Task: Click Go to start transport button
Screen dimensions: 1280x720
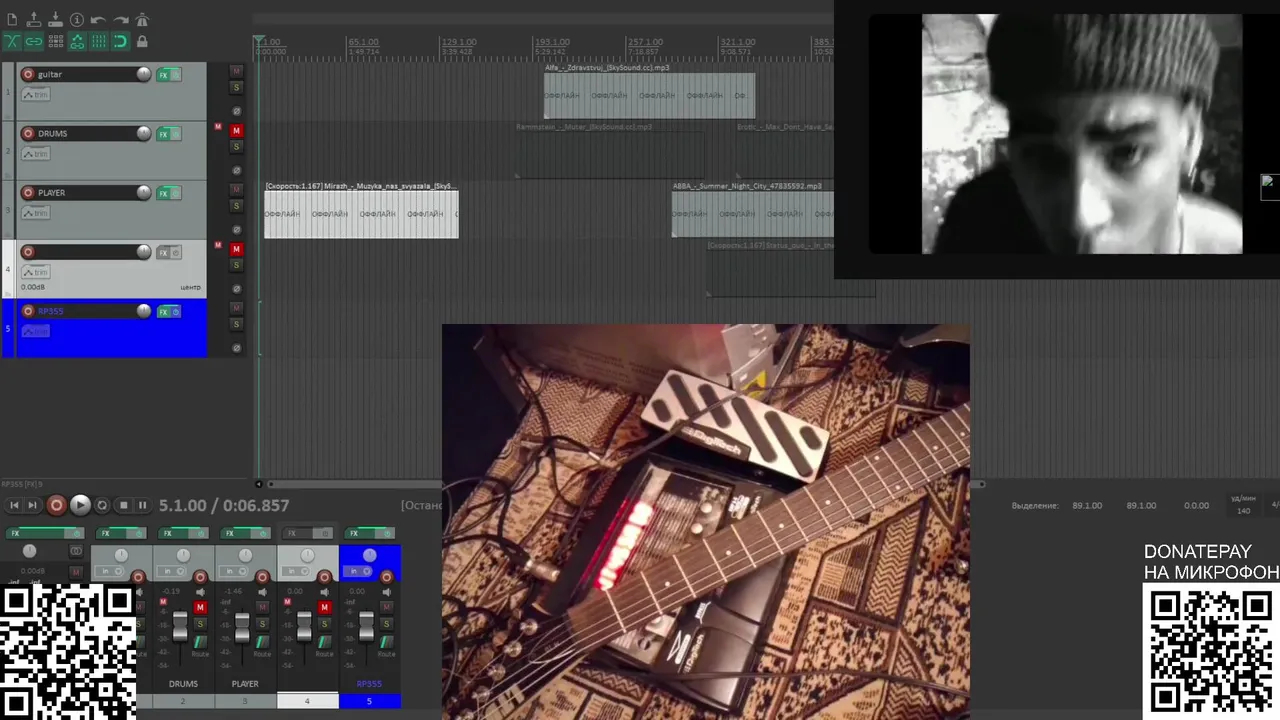Action: click(14, 506)
